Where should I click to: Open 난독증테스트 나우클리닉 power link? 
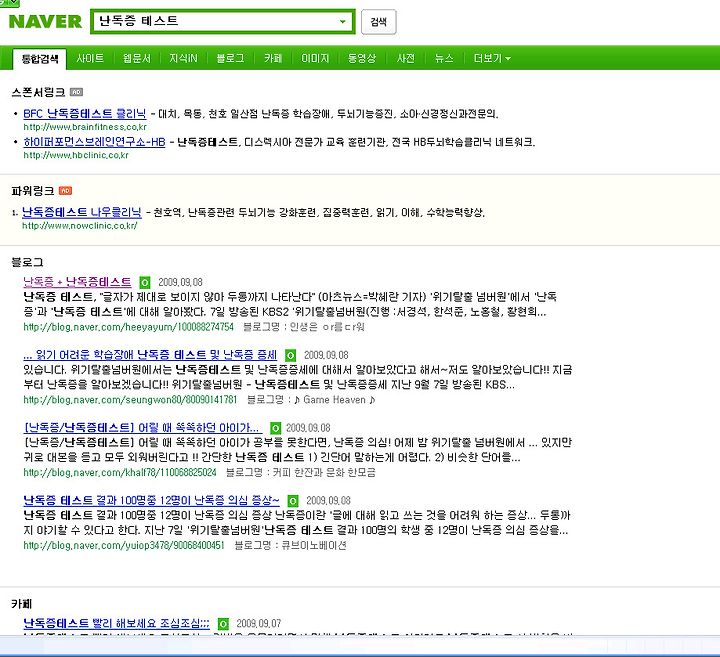[82, 212]
